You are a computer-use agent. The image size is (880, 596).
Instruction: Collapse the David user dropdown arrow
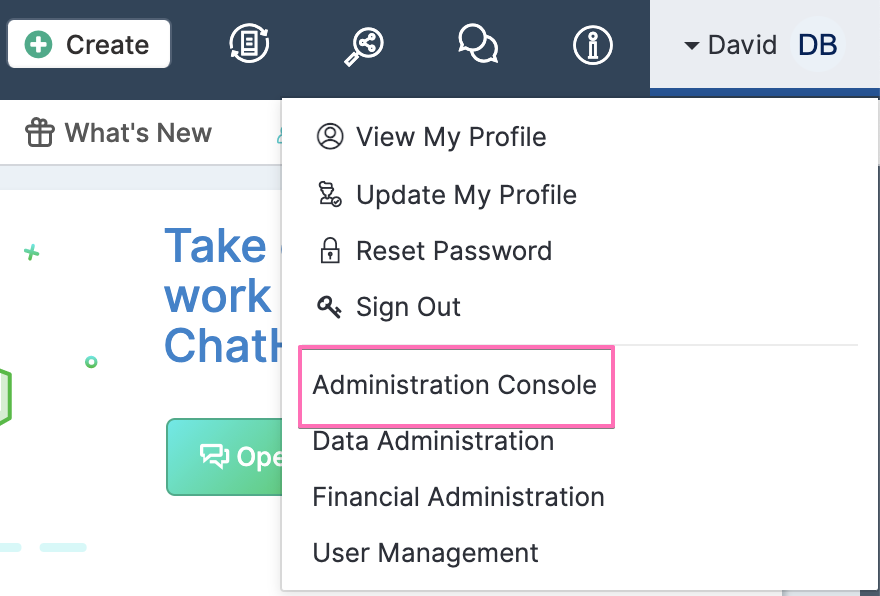point(691,45)
